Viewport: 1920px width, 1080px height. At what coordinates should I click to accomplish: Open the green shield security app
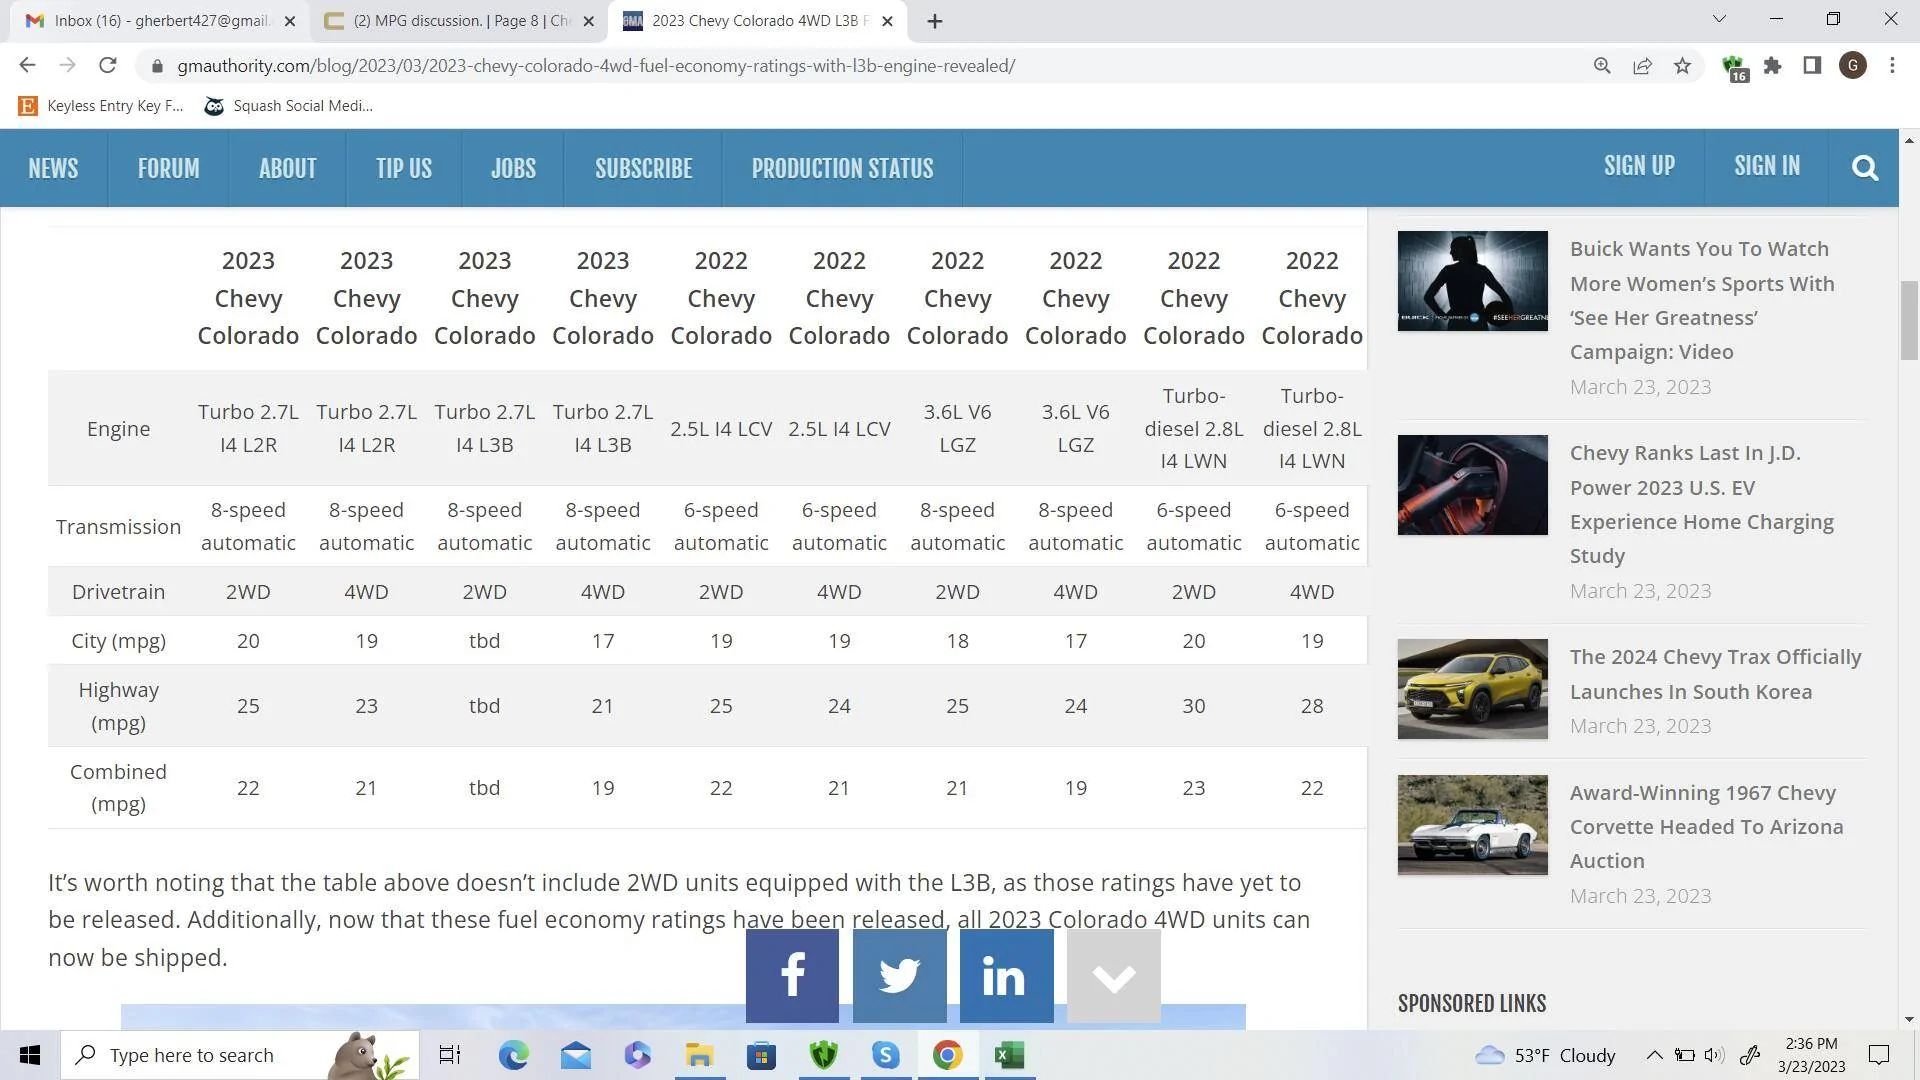(823, 1055)
